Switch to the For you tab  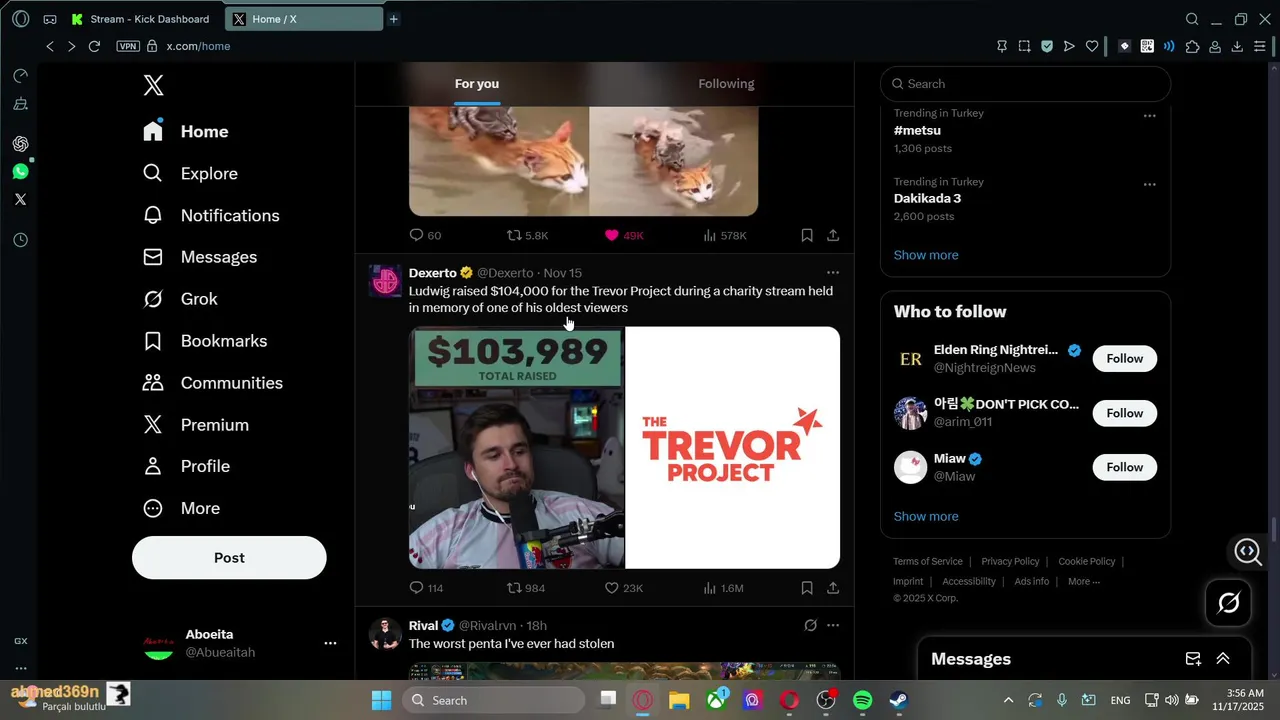477,84
